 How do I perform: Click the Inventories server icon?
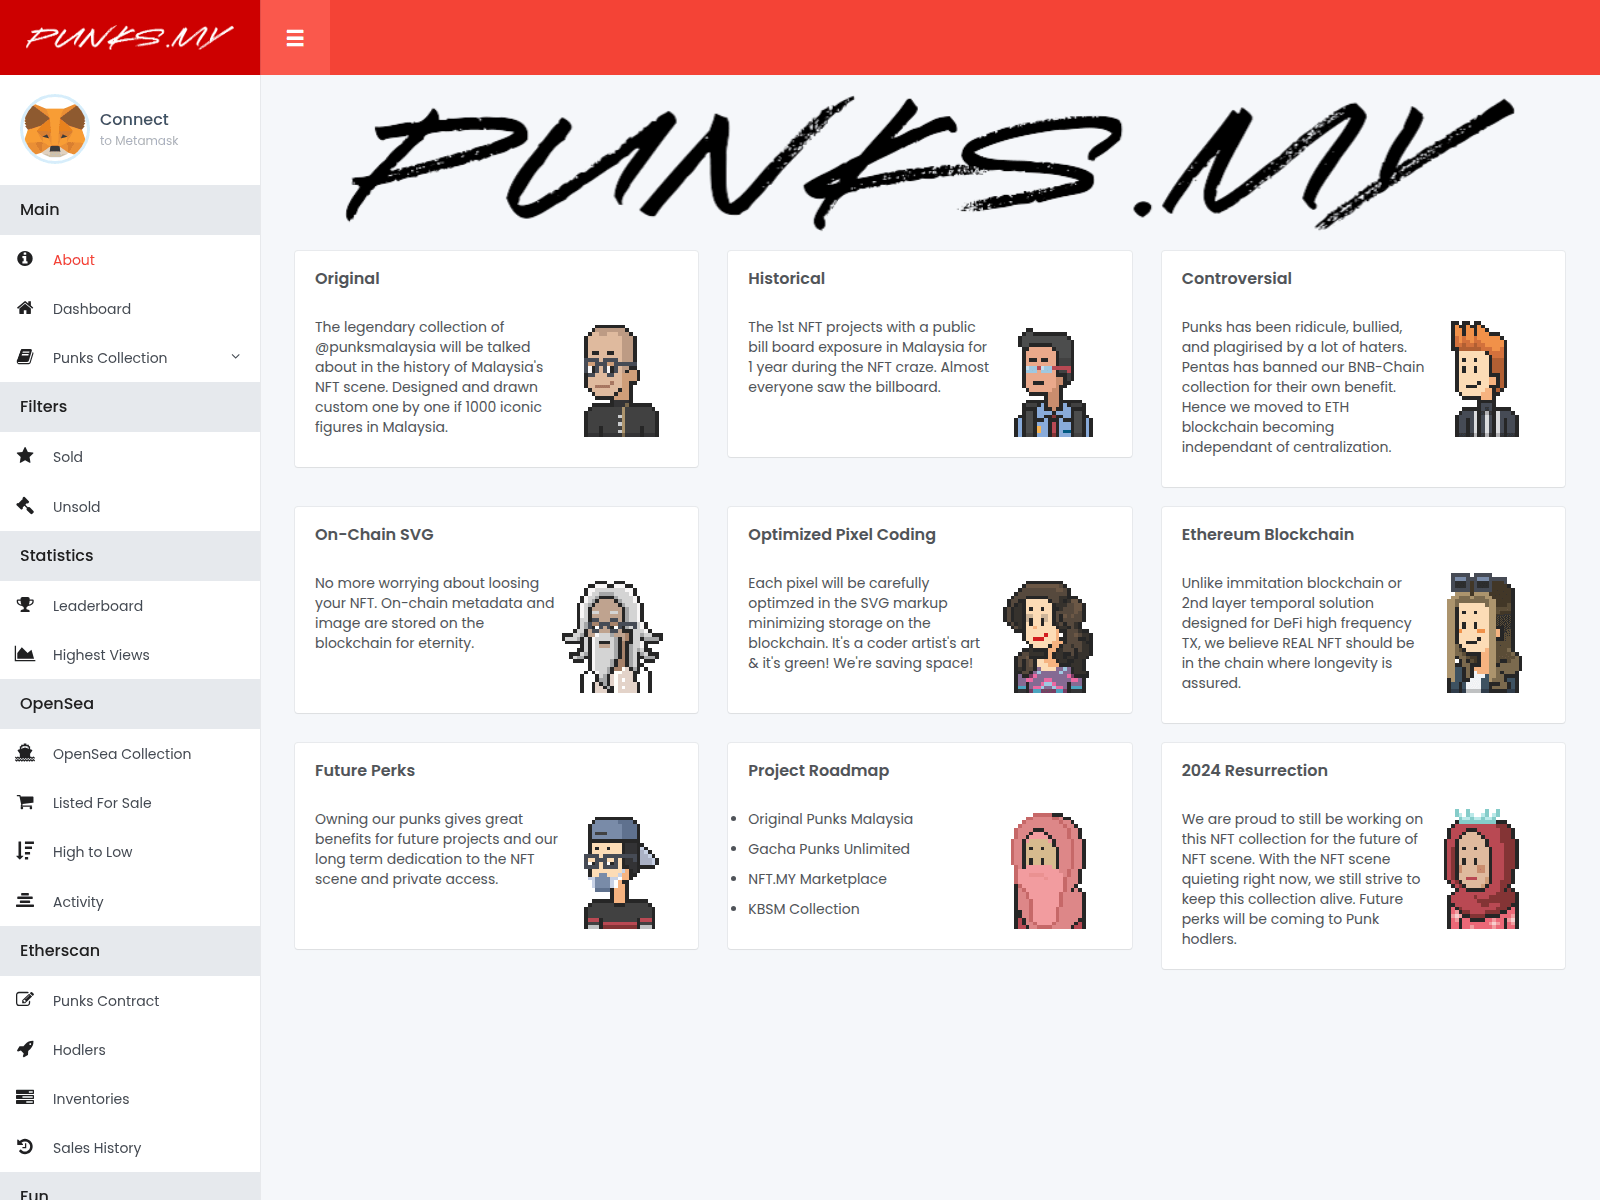(x=25, y=1098)
